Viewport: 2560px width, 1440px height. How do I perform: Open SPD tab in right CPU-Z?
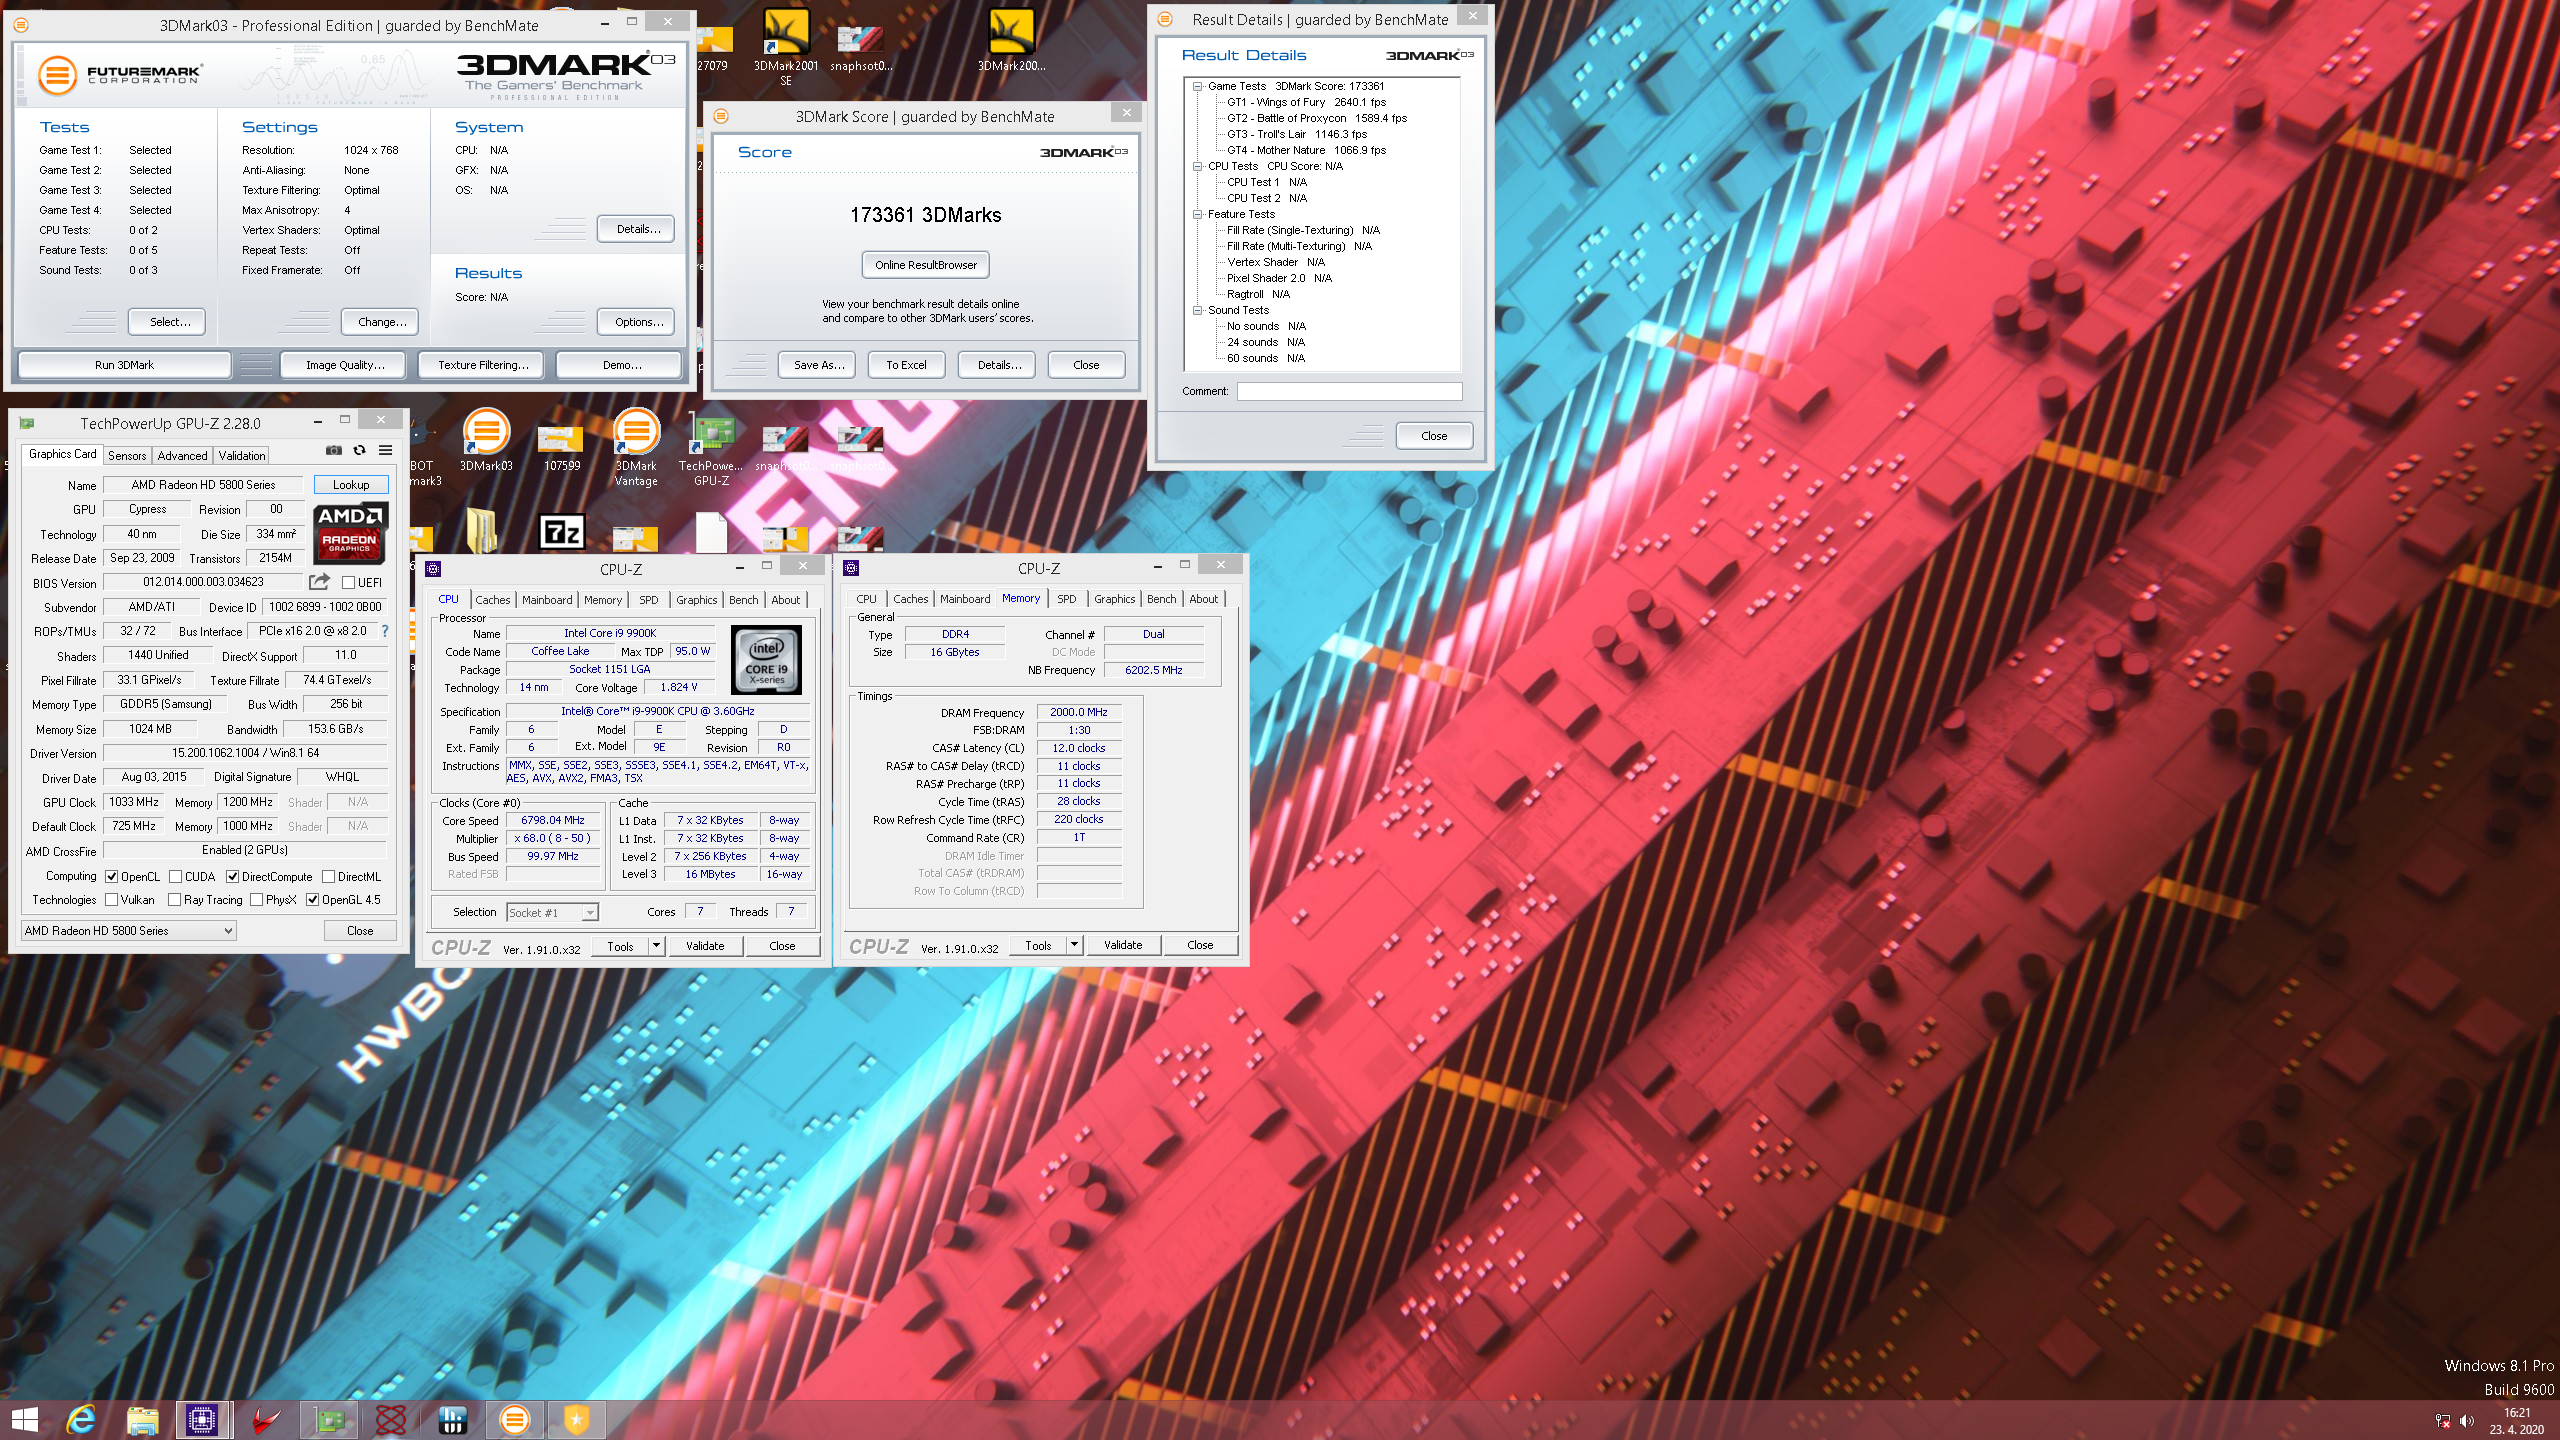pos(1066,599)
